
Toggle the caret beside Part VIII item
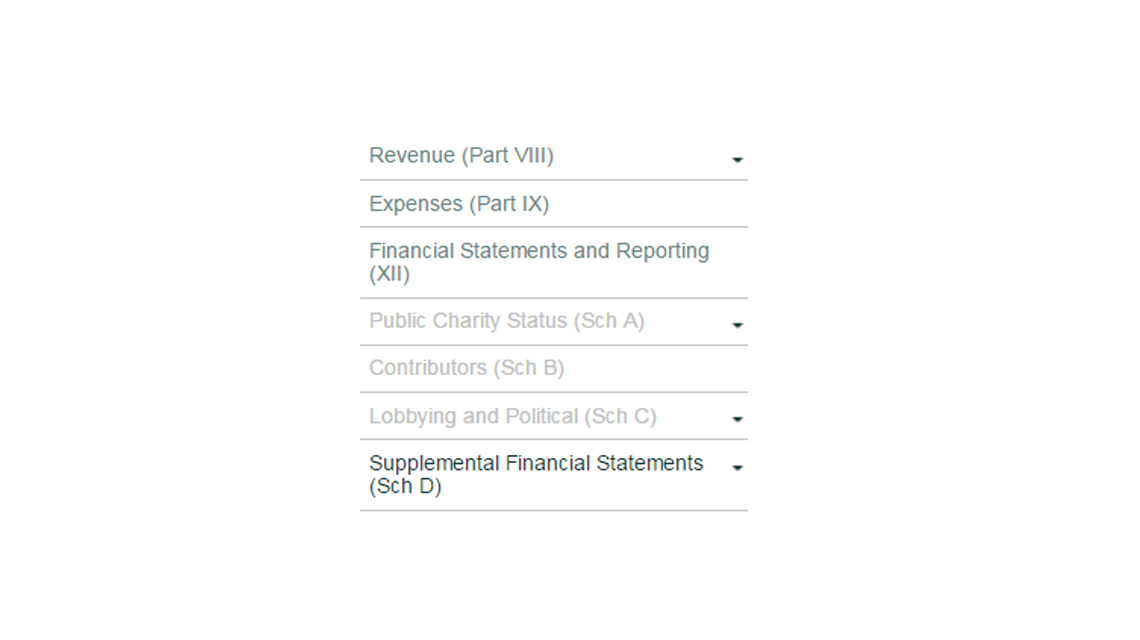pyautogui.click(x=737, y=160)
